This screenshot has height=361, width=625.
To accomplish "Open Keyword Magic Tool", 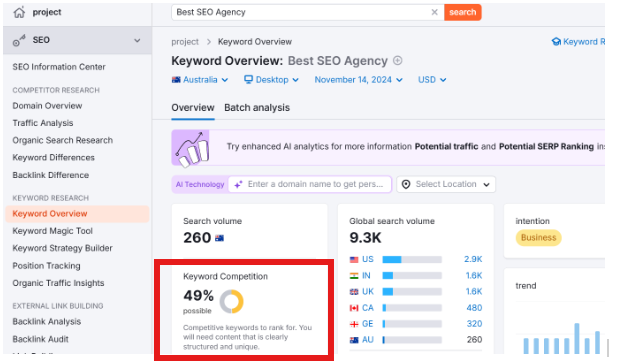I will pos(53,231).
